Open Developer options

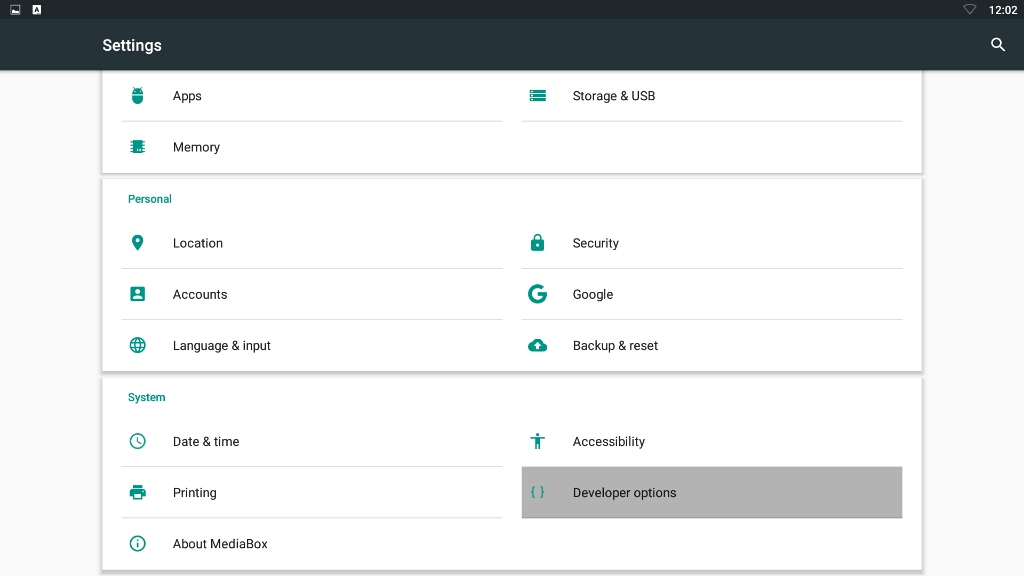[624, 493]
